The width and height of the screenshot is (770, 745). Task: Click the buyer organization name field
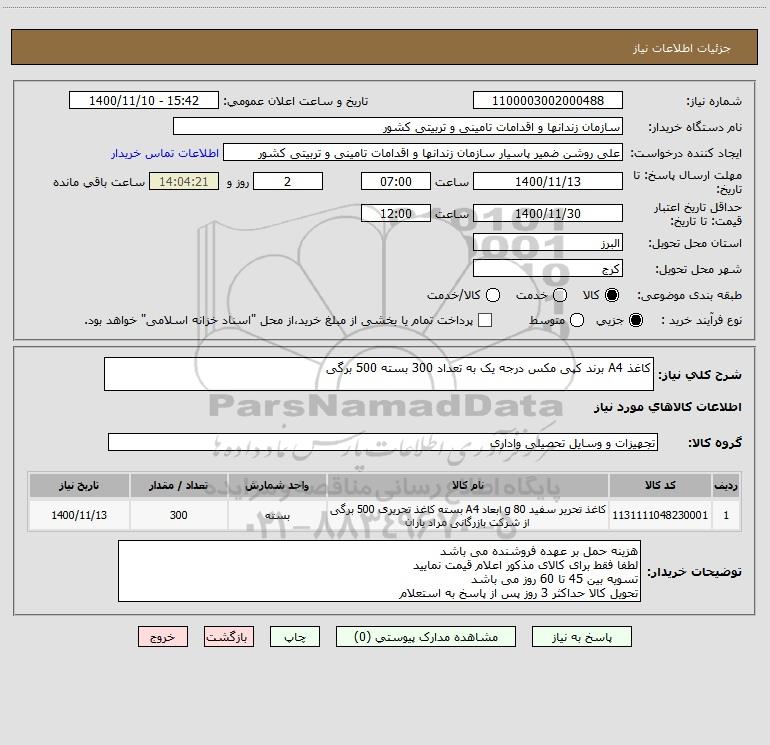pyautogui.click(x=398, y=127)
